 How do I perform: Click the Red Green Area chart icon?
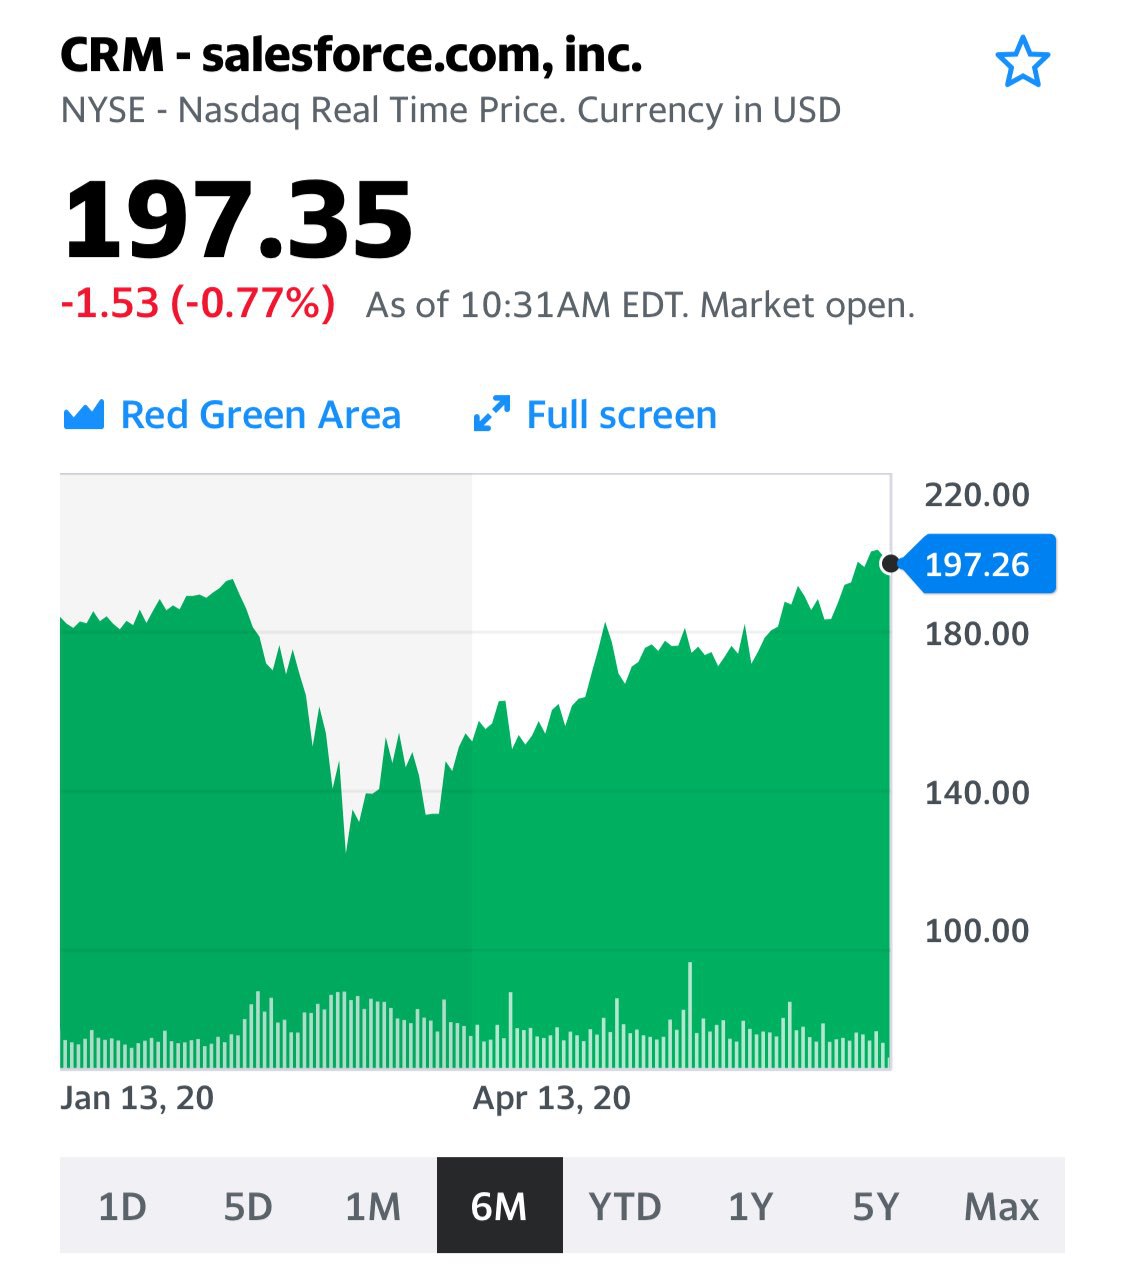84,415
